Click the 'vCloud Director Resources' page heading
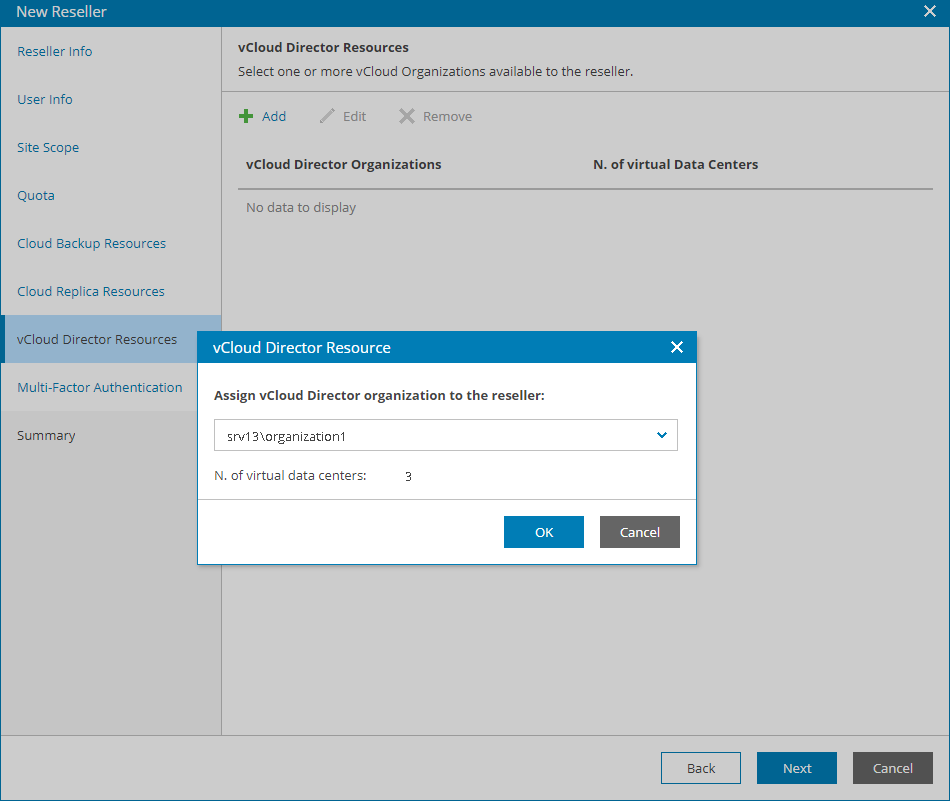Viewport: 950px width, 801px height. click(x=323, y=47)
